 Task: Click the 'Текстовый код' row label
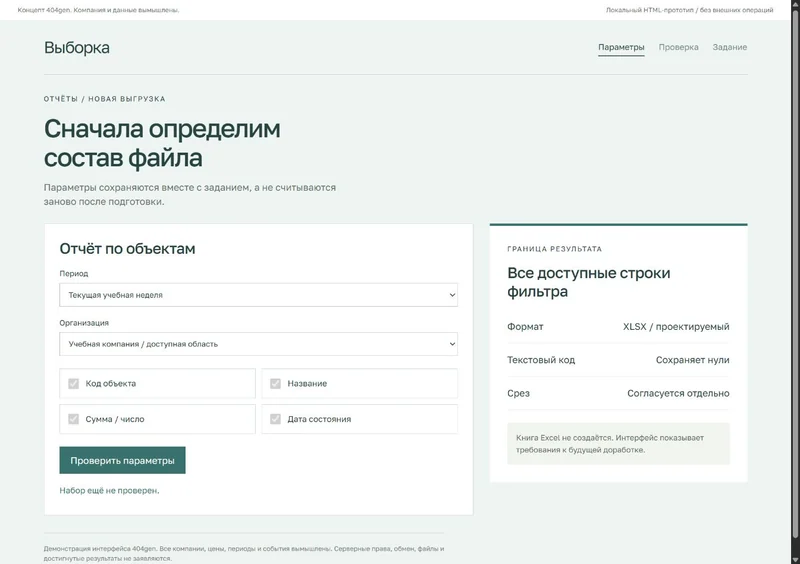pos(541,360)
